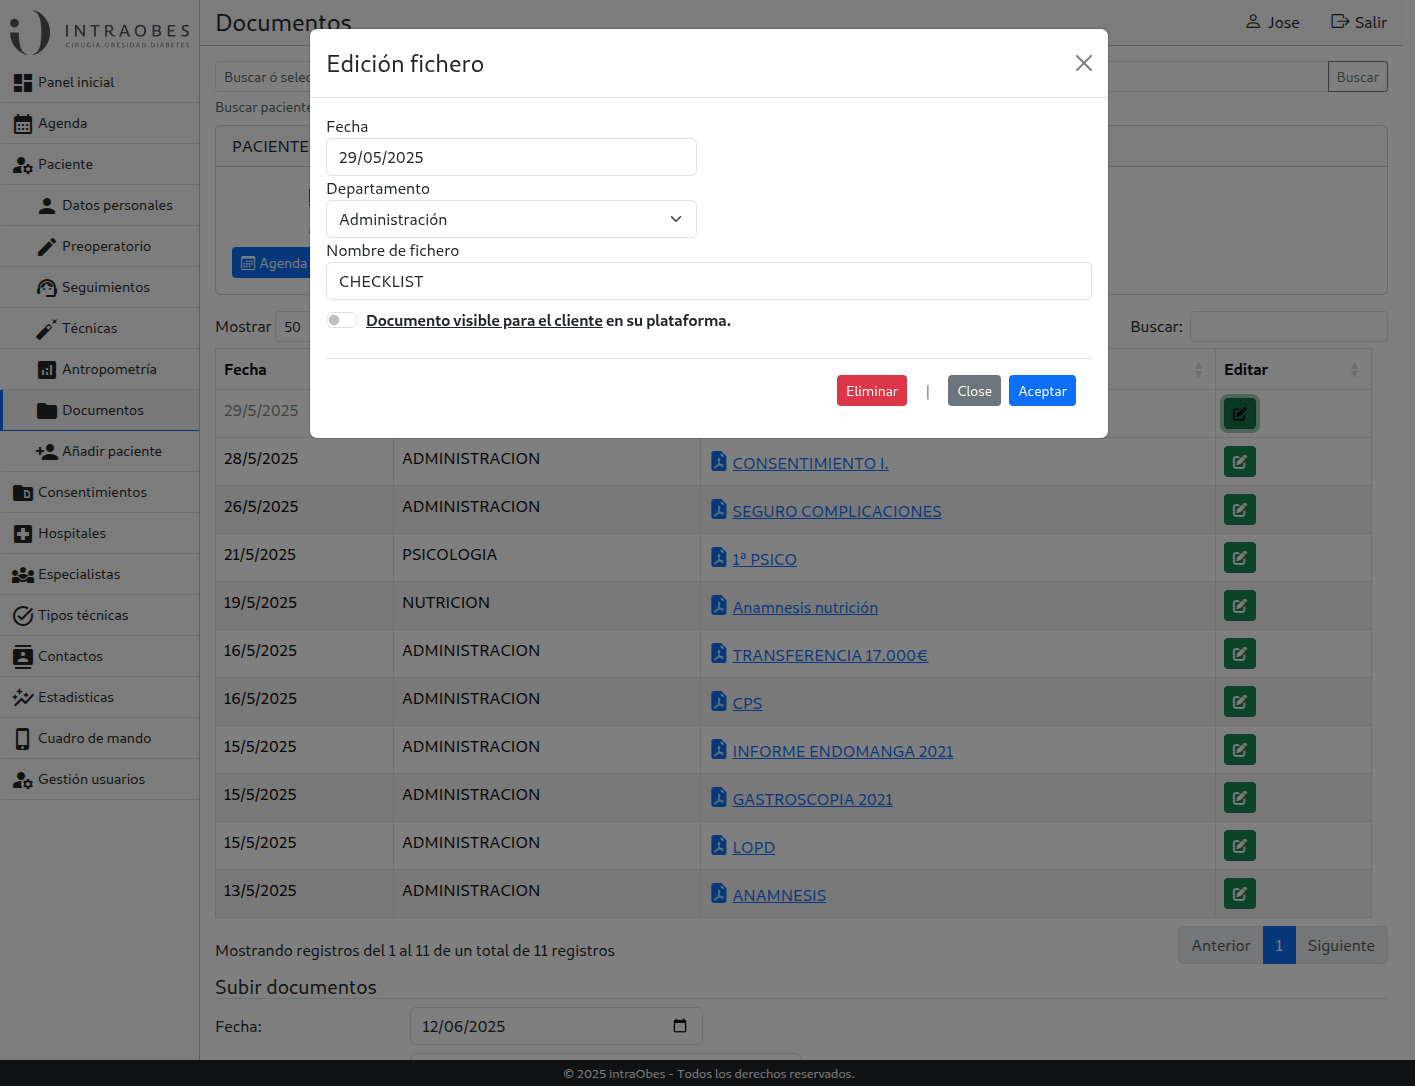Screen dimensions: 1415x1086
Task: Click edit icon for 29/5/2025 row
Action: [x=1240, y=414]
